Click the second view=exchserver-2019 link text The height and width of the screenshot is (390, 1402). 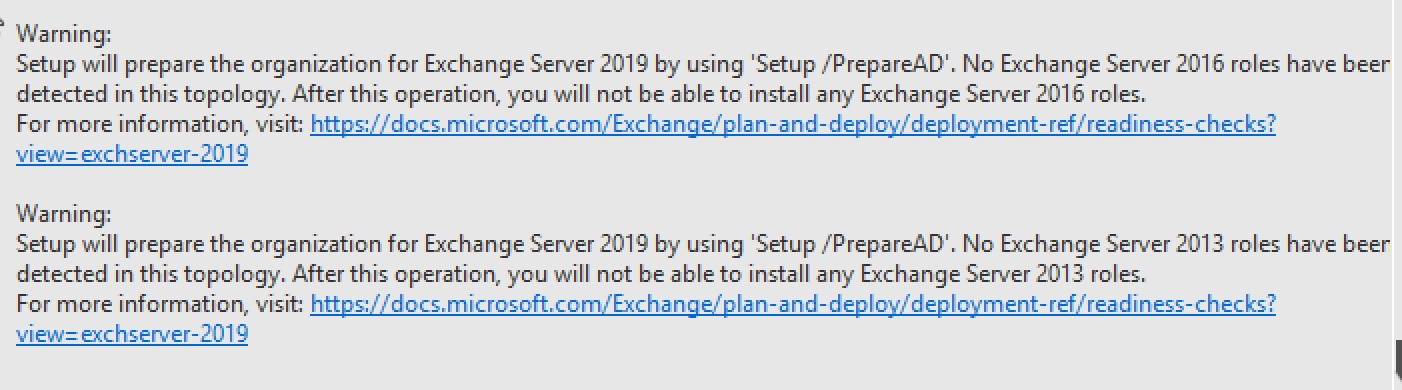pyautogui.click(x=132, y=335)
